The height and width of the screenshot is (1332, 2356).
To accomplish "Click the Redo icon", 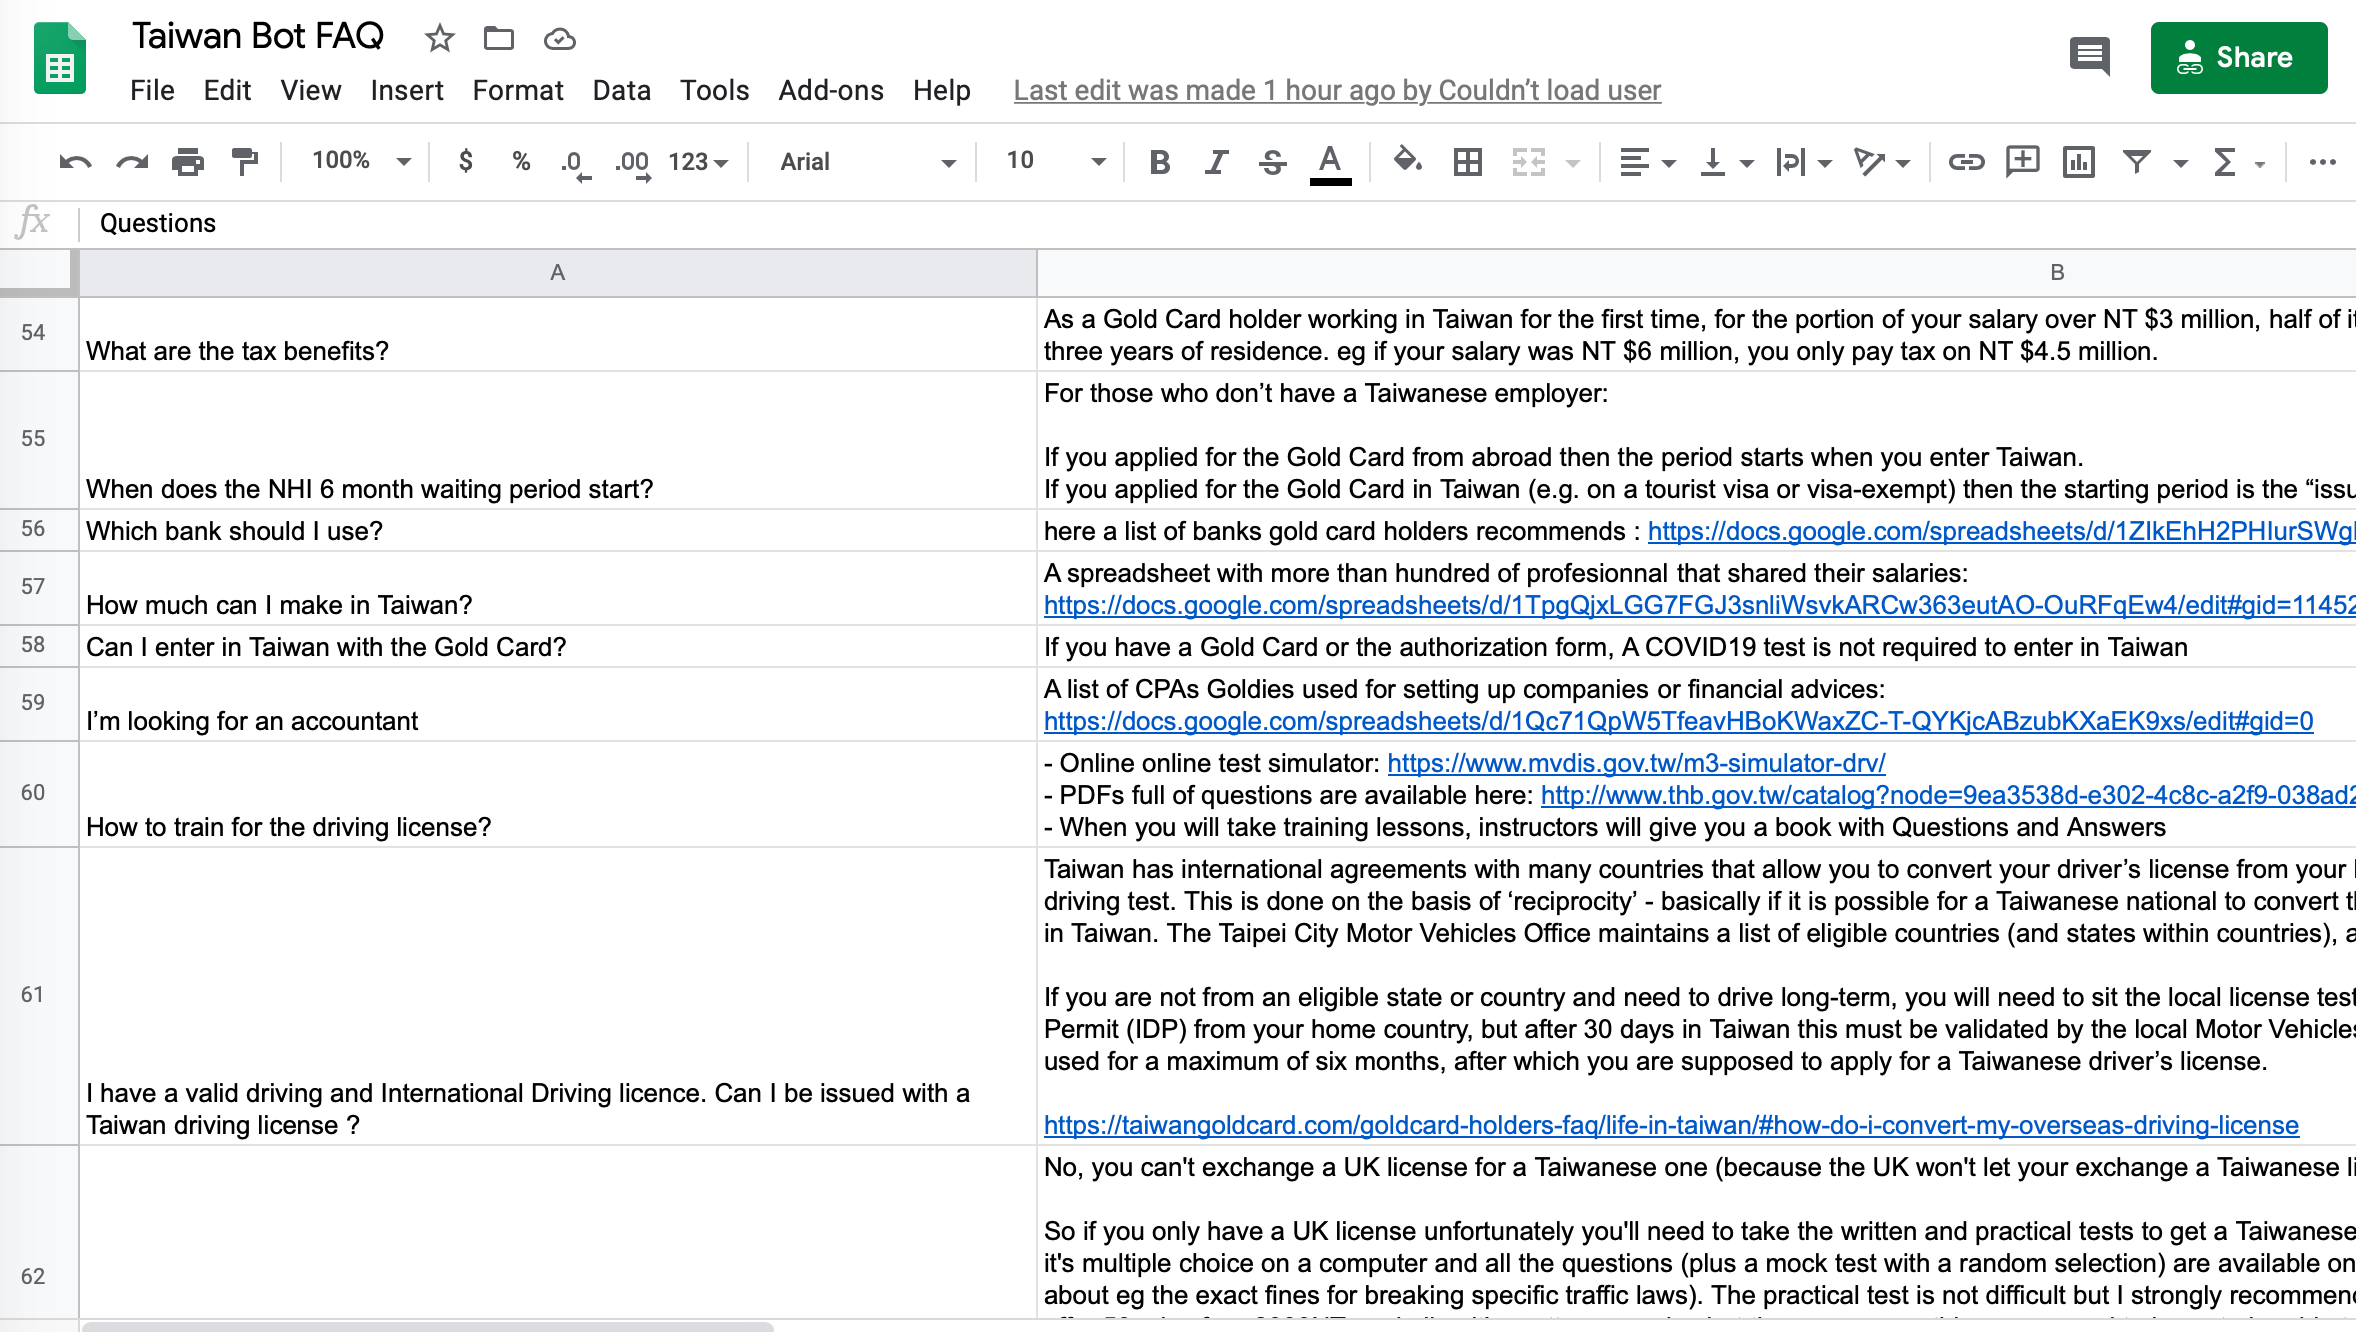I will tap(131, 162).
